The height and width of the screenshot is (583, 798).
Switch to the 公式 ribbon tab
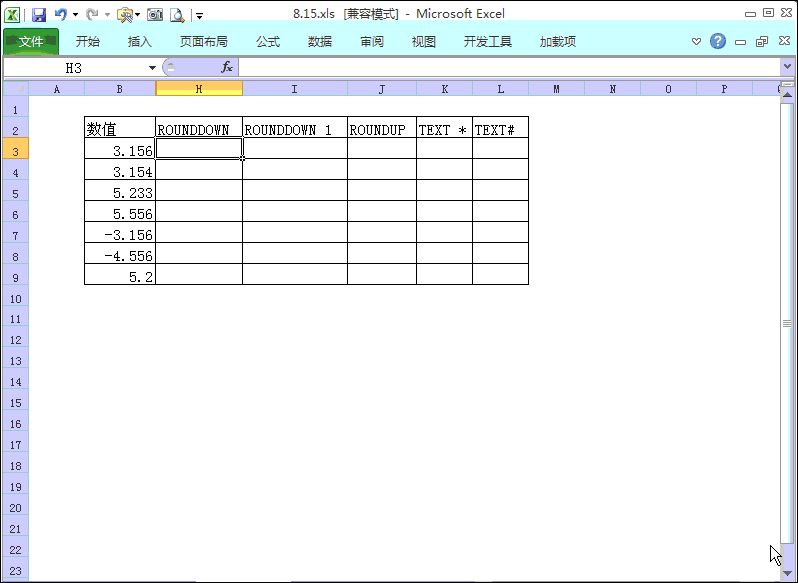pyautogui.click(x=268, y=42)
